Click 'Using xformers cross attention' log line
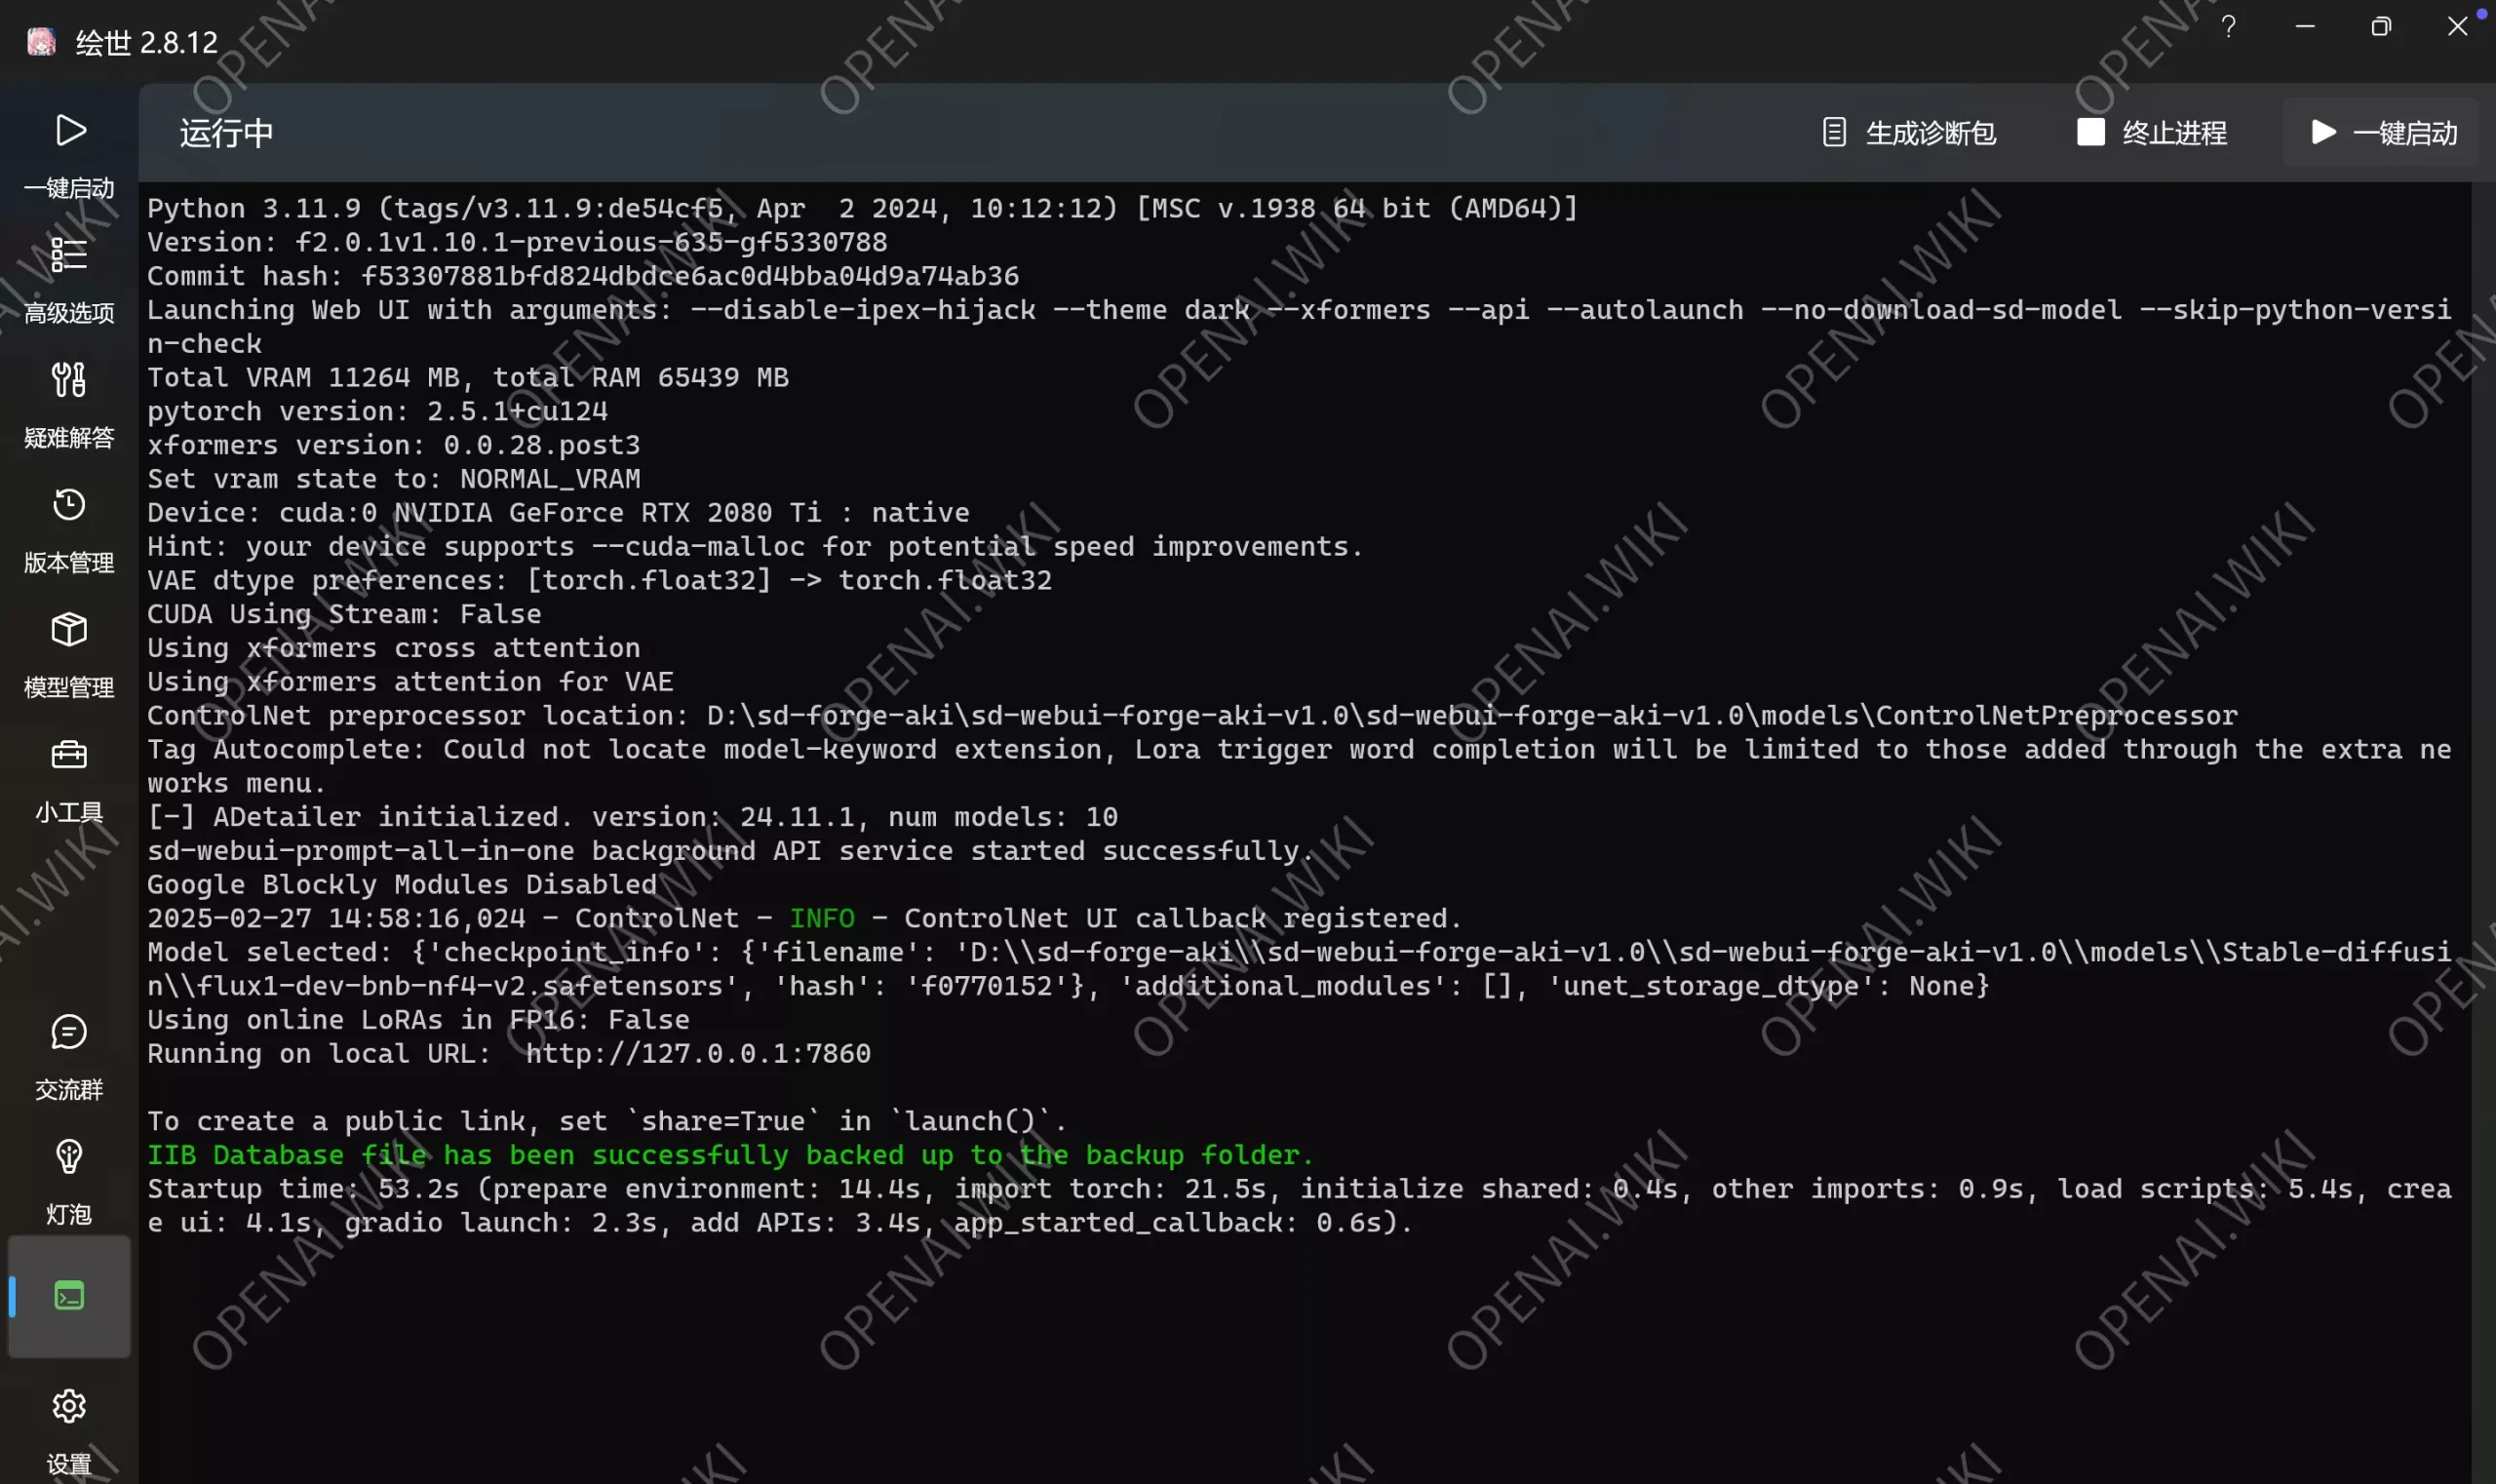The width and height of the screenshot is (2496, 1484). point(393,647)
